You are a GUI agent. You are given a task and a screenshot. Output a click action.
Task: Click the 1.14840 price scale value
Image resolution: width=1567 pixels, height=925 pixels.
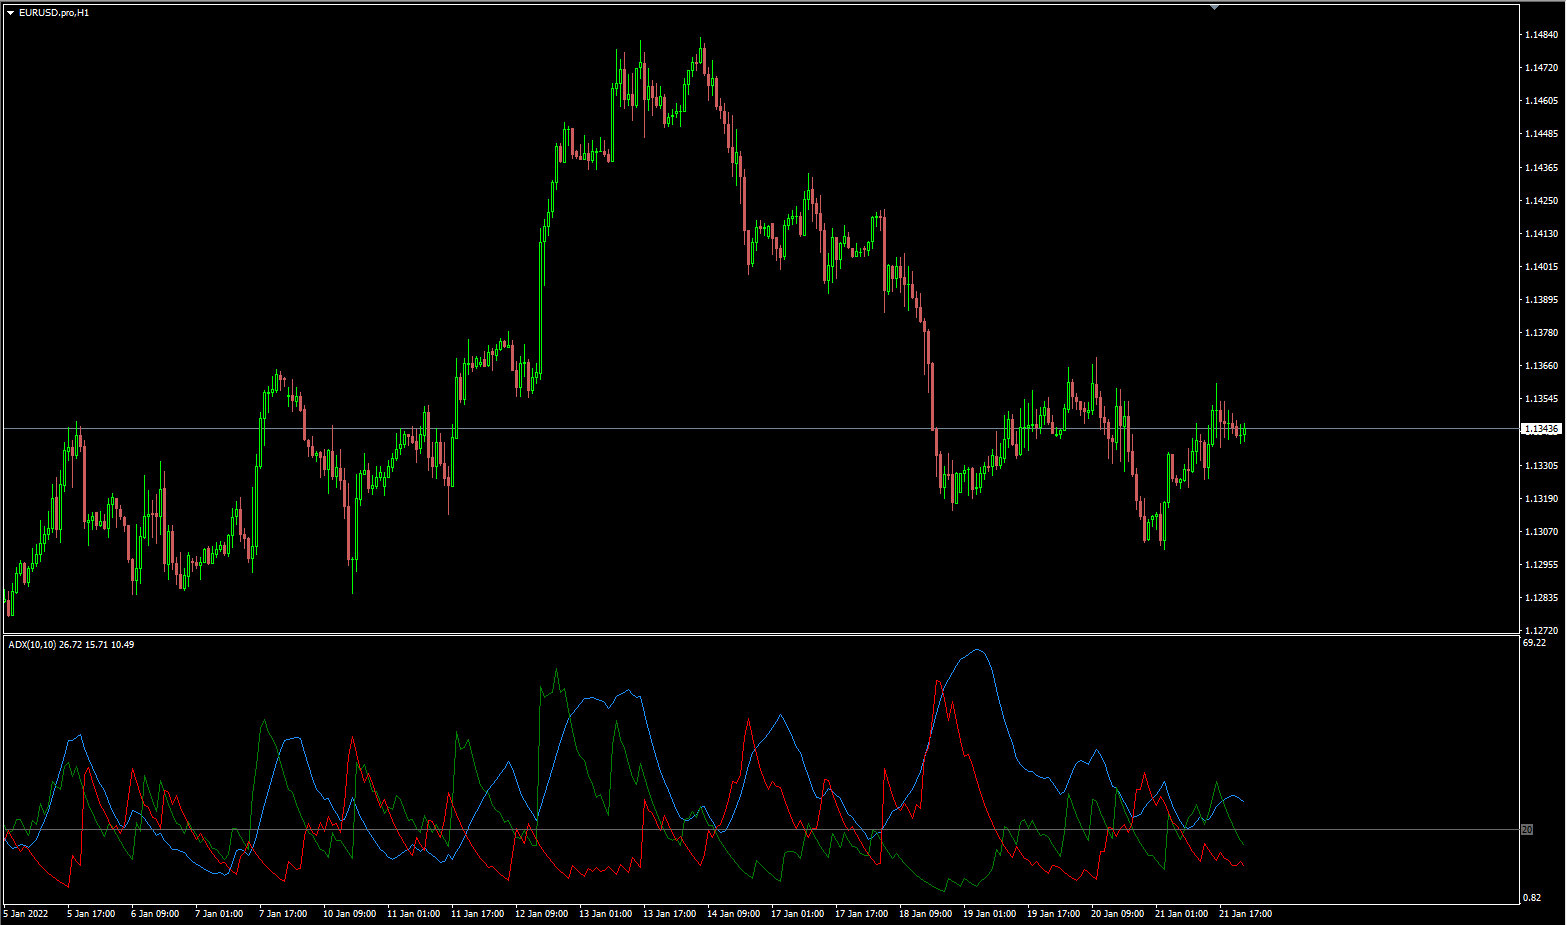[1540, 32]
